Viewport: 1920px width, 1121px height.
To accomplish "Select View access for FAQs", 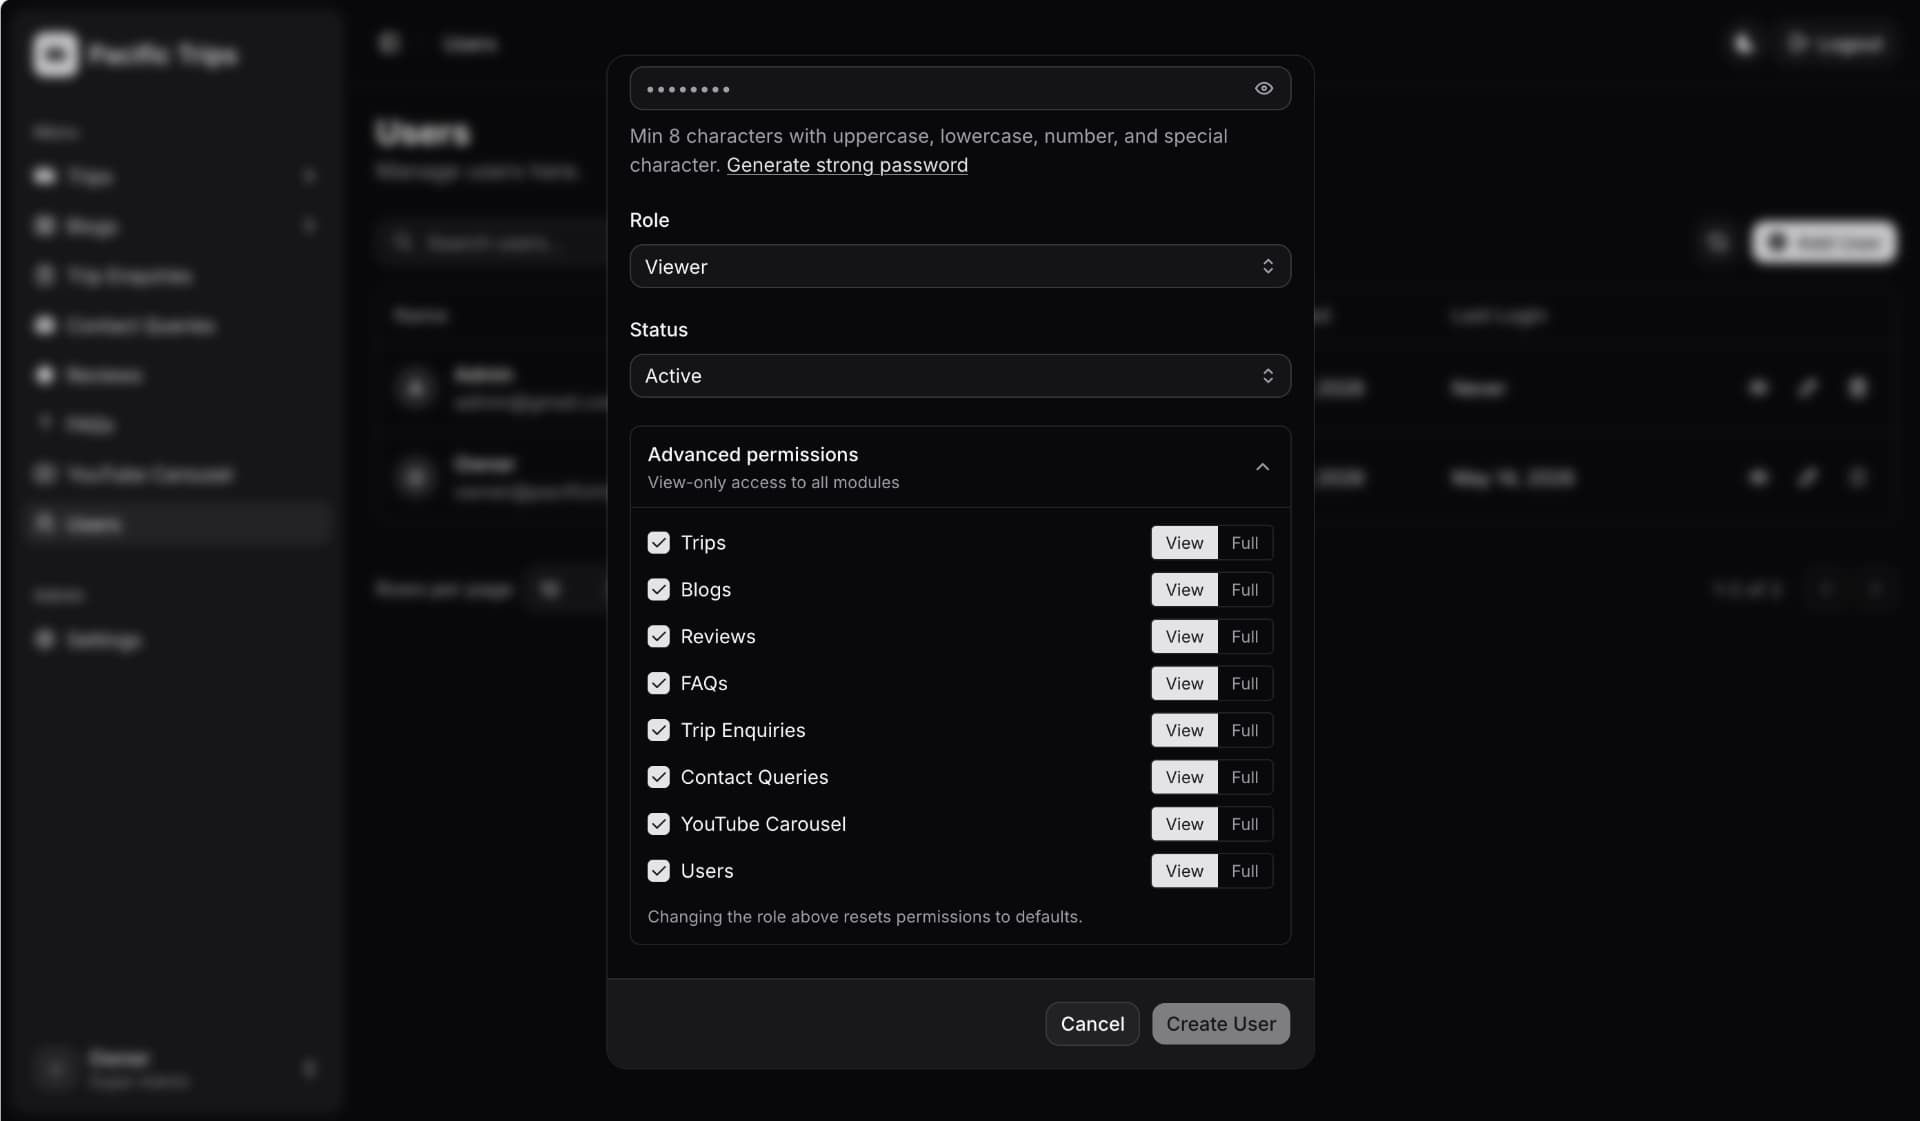I will [x=1184, y=683].
